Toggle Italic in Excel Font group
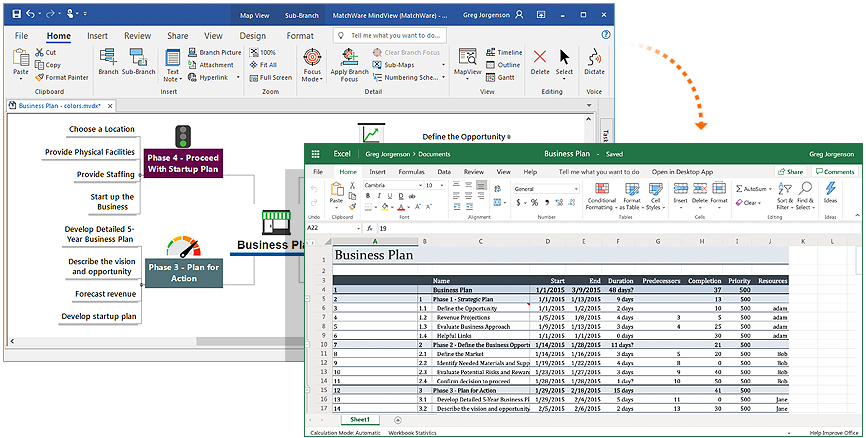Image resolution: width=866 pixels, height=438 pixels. pyautogui.click(x=380, y=196)
